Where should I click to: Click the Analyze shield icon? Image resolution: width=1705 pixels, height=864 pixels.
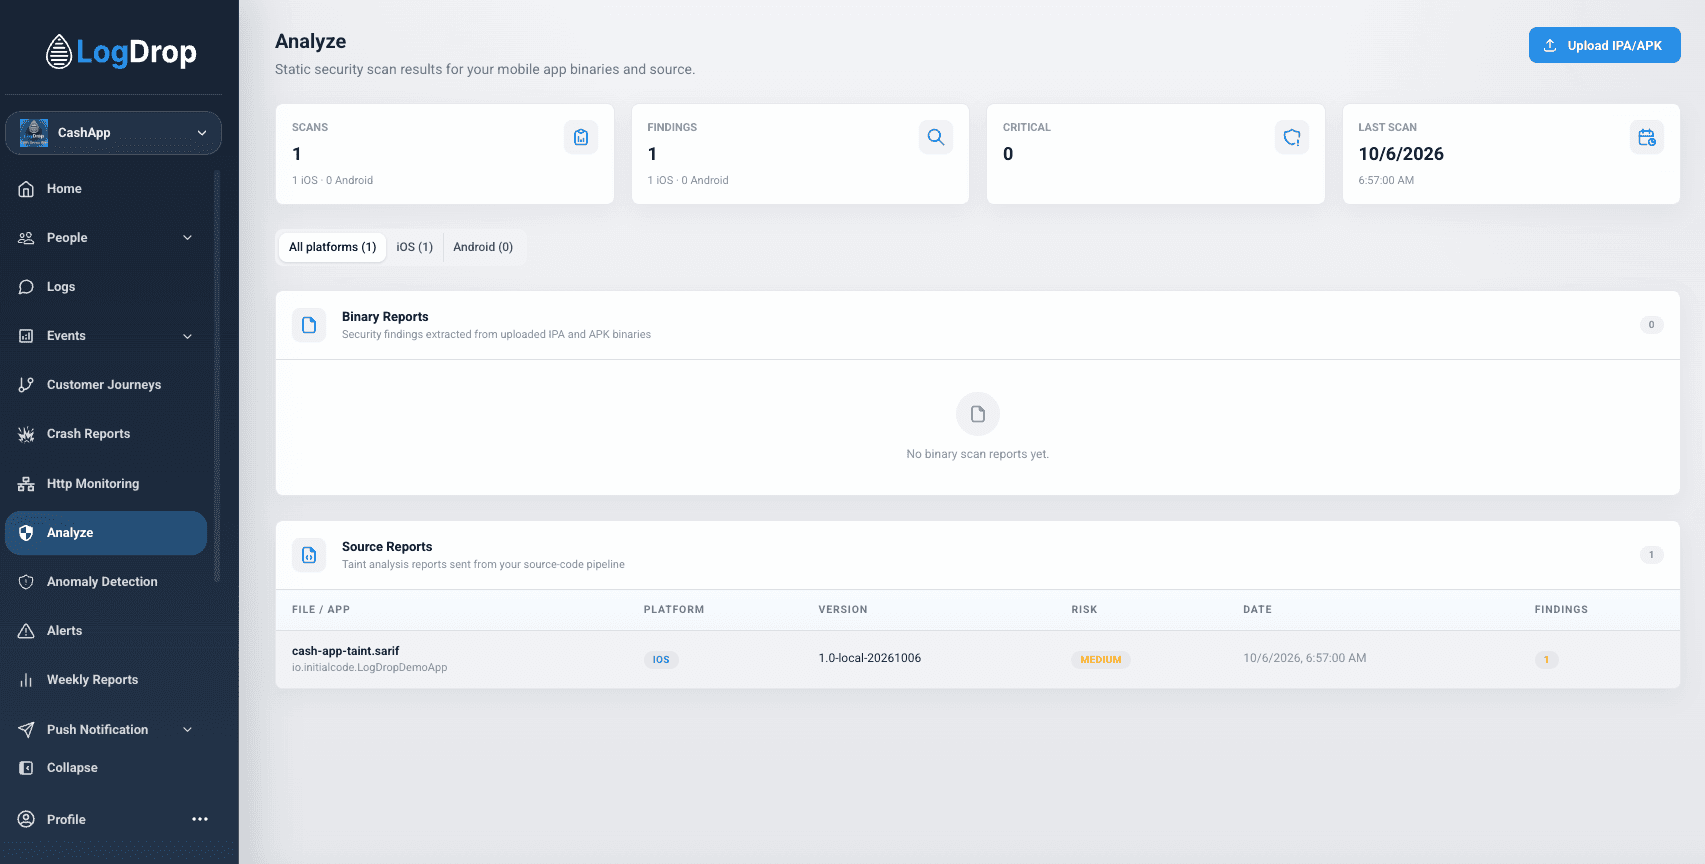tap(26, 533)
